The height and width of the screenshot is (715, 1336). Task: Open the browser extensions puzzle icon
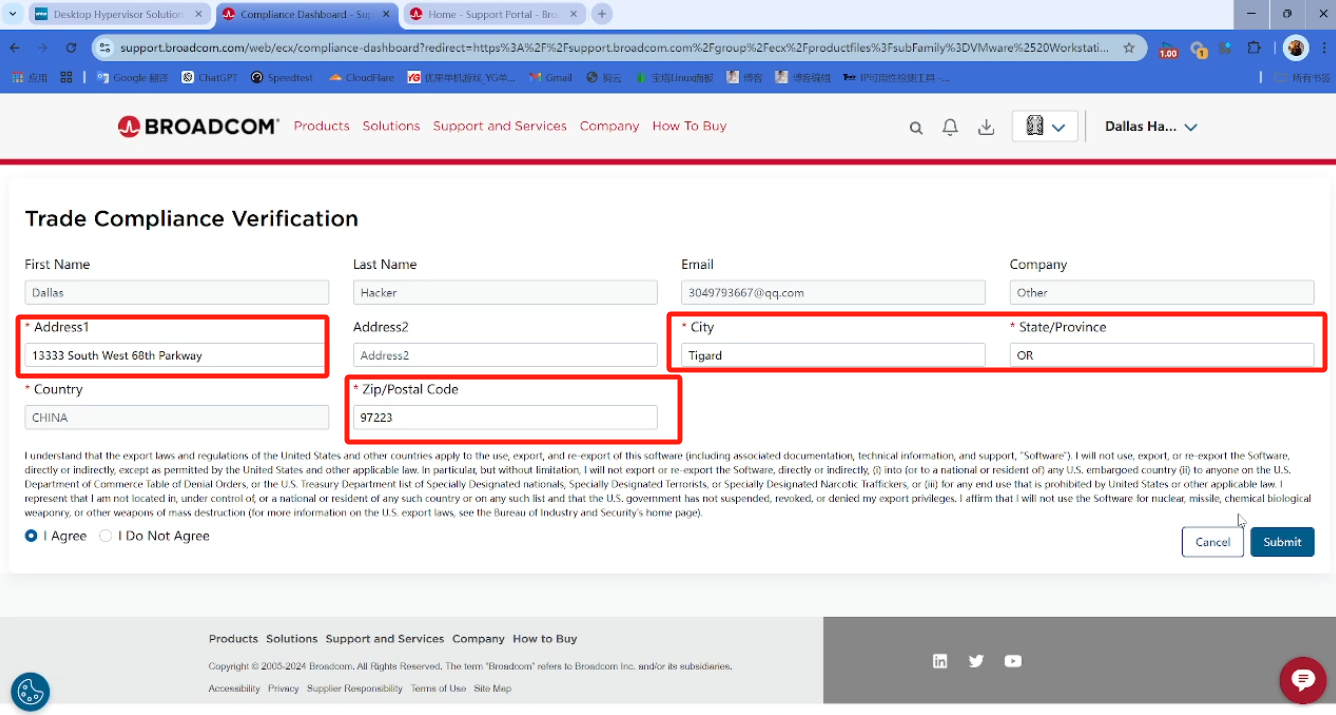pyautogui.click(x=1254, y=48)
